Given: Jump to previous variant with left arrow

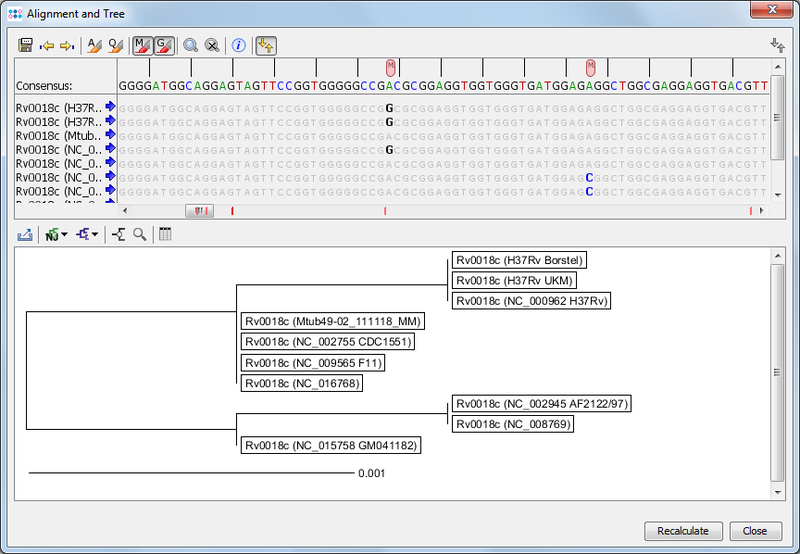Looking at the screenshot, I should 47,46.
